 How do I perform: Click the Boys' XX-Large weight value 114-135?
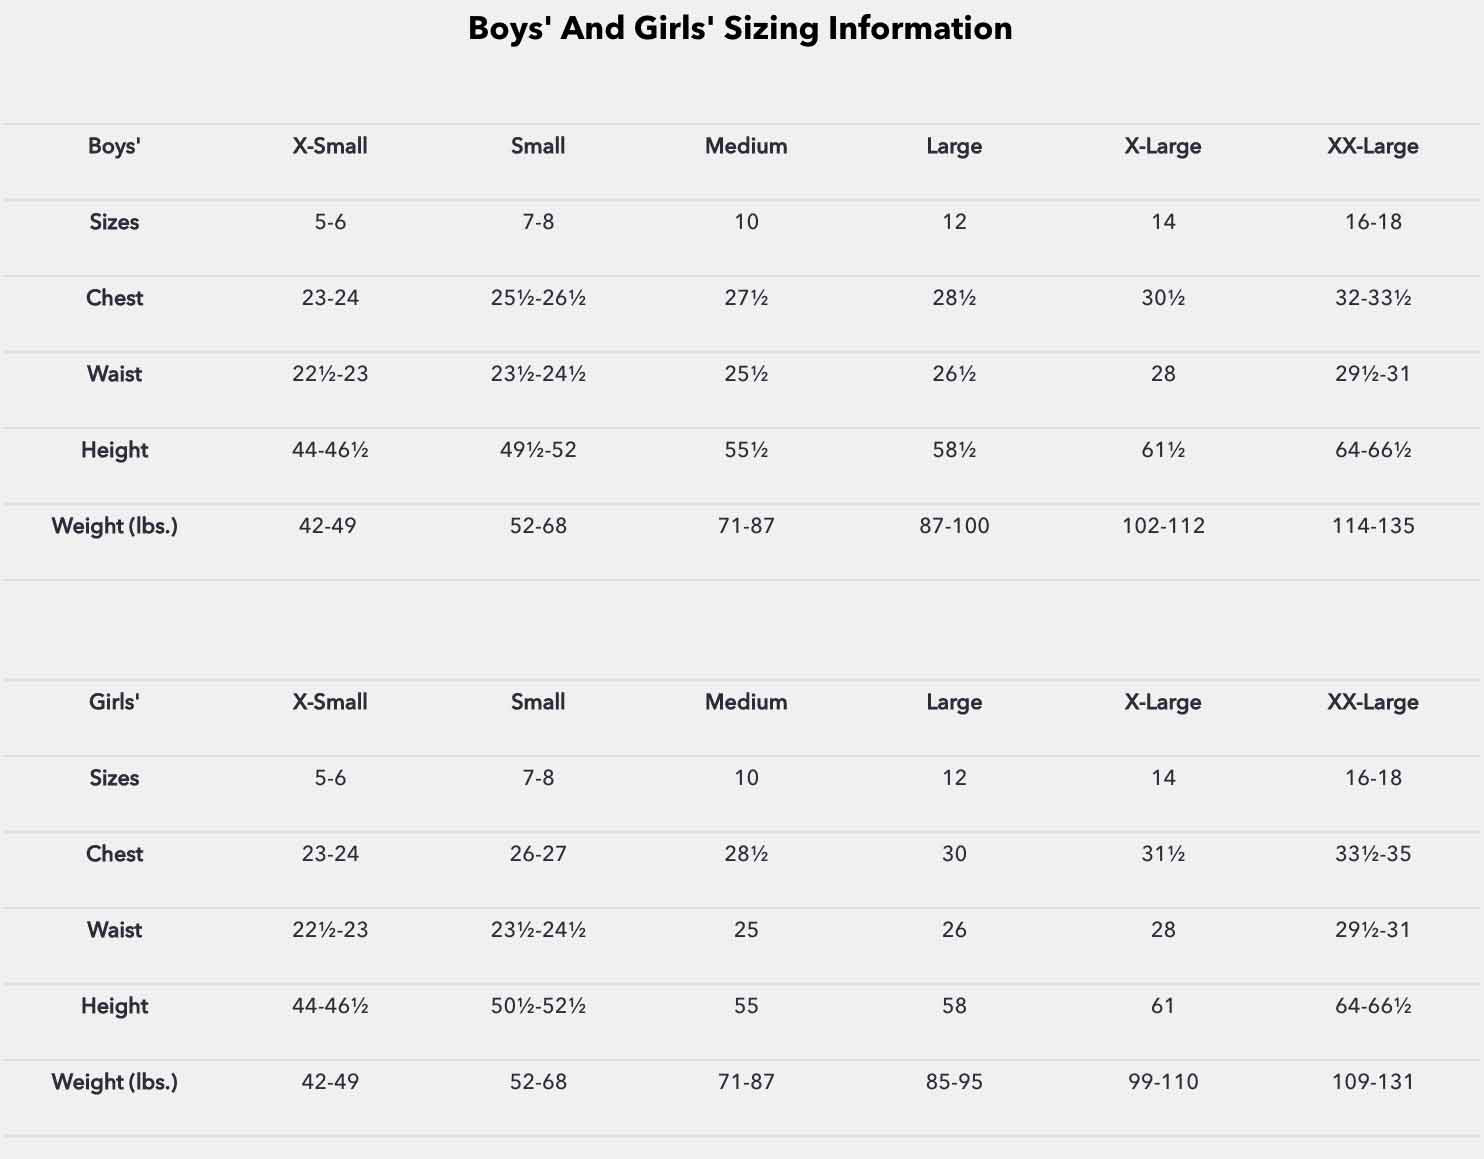coord(1372,526)
